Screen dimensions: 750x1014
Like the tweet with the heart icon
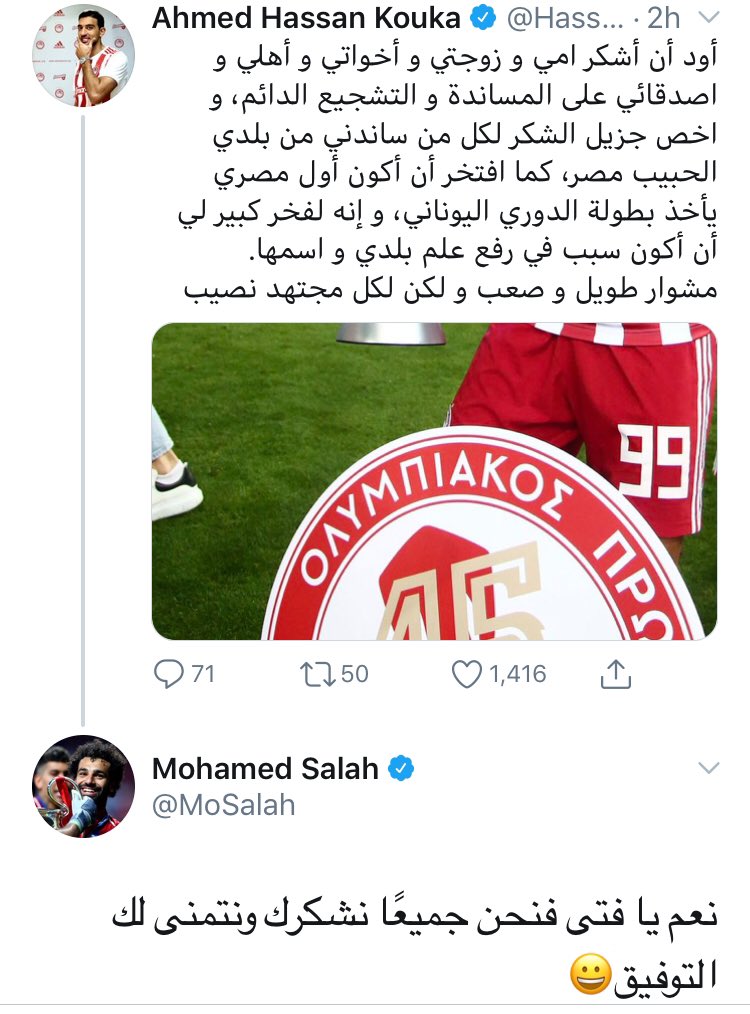pyautogui.click(x=466, y=674)
